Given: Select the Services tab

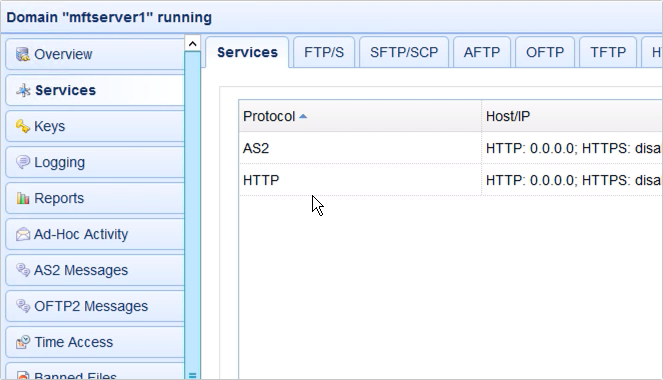Looking at the screenshot, I should click(247, 52).
